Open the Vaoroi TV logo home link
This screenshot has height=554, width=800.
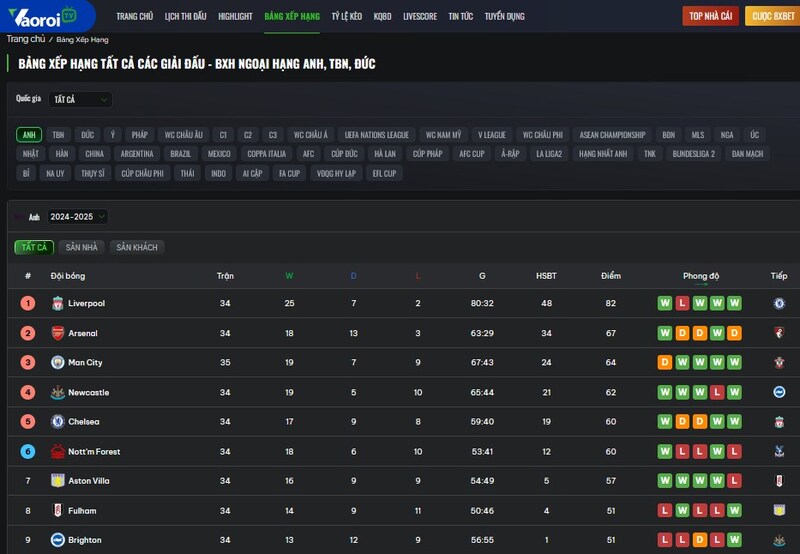pyautogui.click(x=43, y=16)
